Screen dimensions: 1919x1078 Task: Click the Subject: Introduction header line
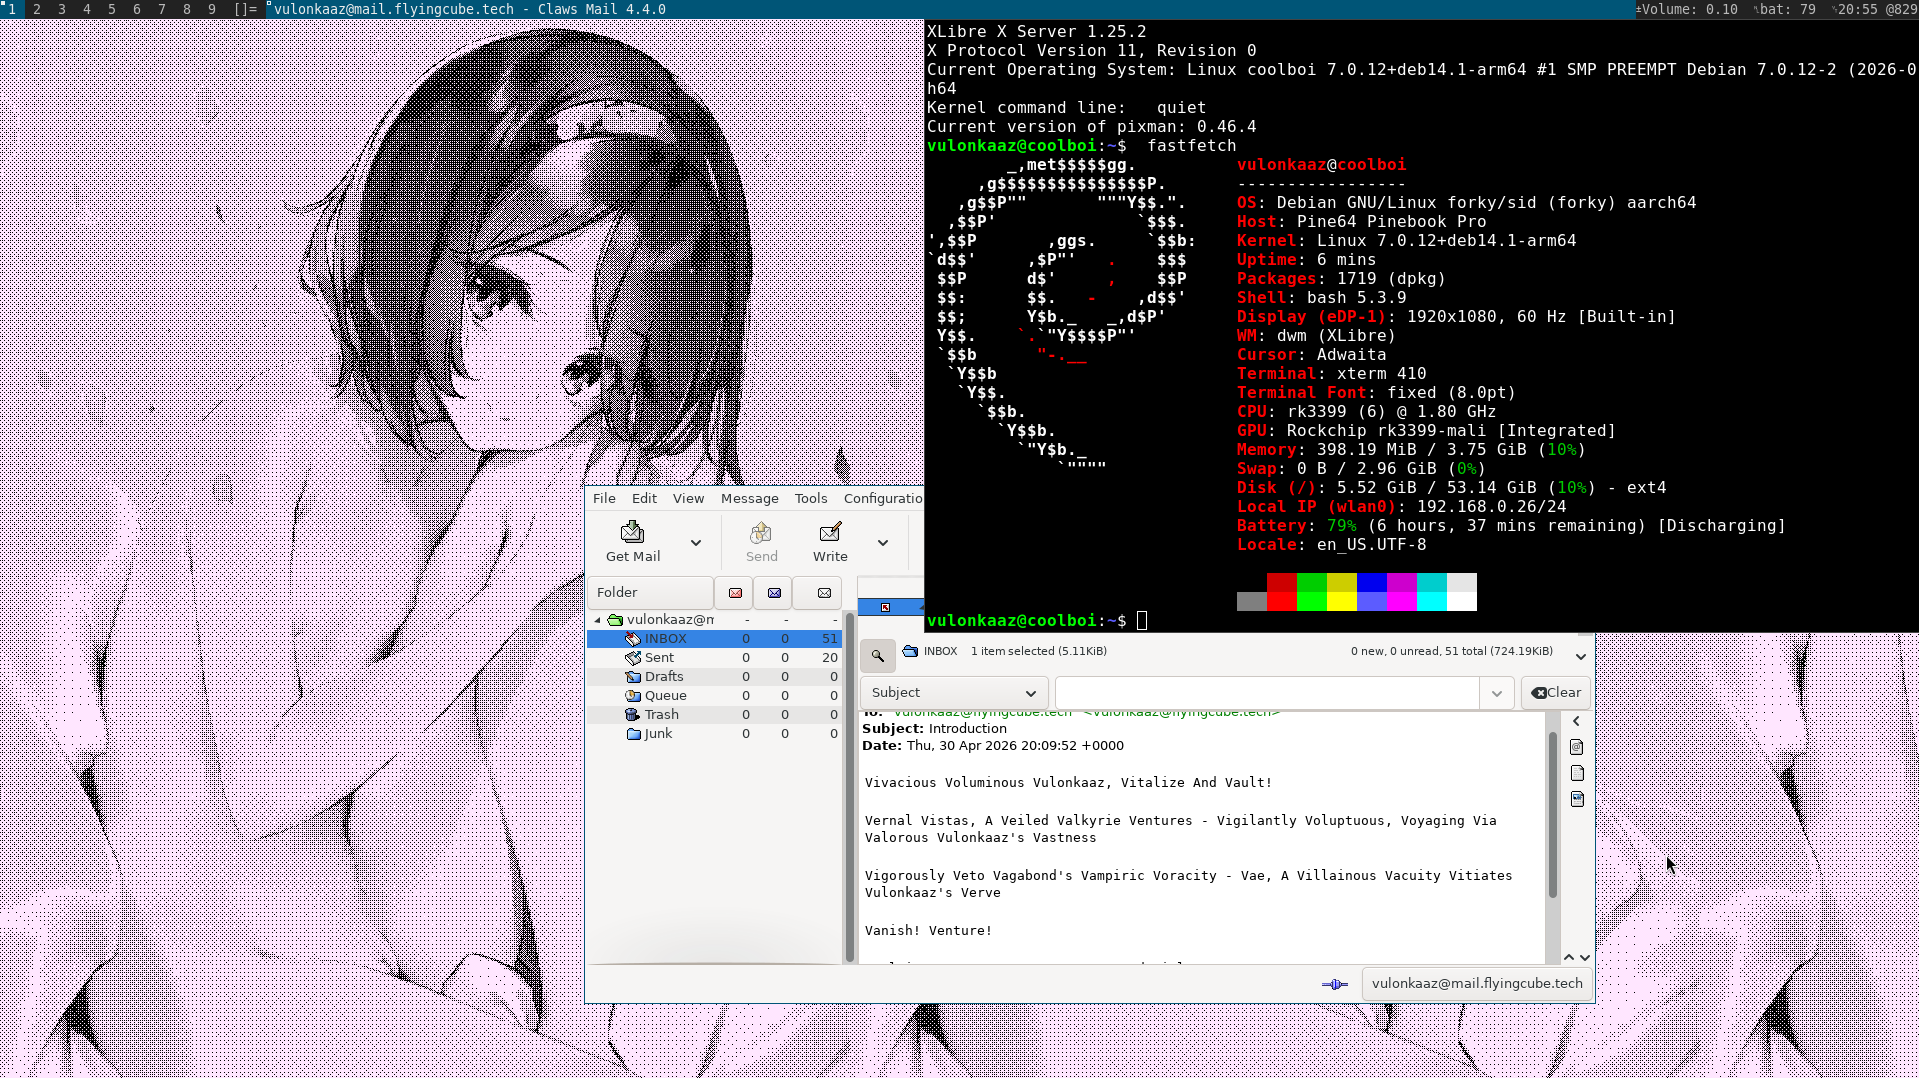(934, 729)
